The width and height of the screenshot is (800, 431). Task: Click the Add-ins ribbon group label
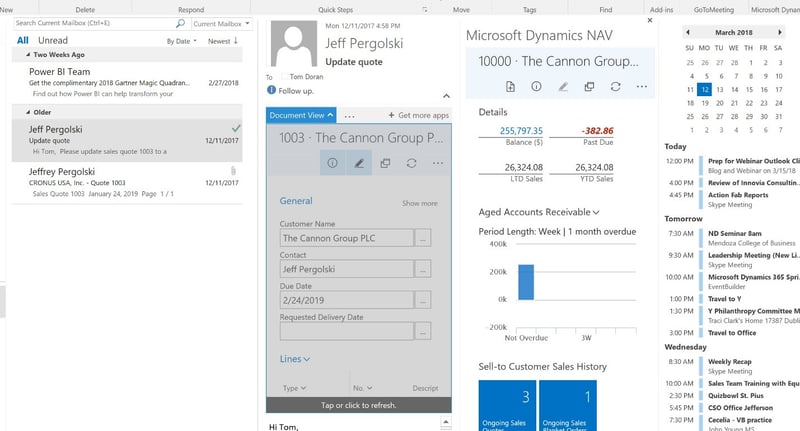(x=661, y=10)
